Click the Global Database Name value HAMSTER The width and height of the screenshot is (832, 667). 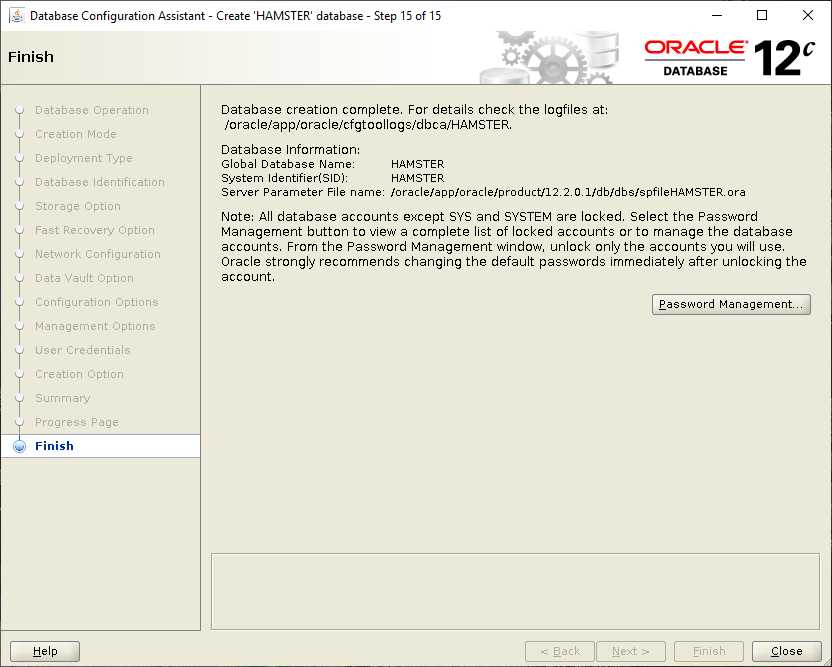(x=418, y=164)
